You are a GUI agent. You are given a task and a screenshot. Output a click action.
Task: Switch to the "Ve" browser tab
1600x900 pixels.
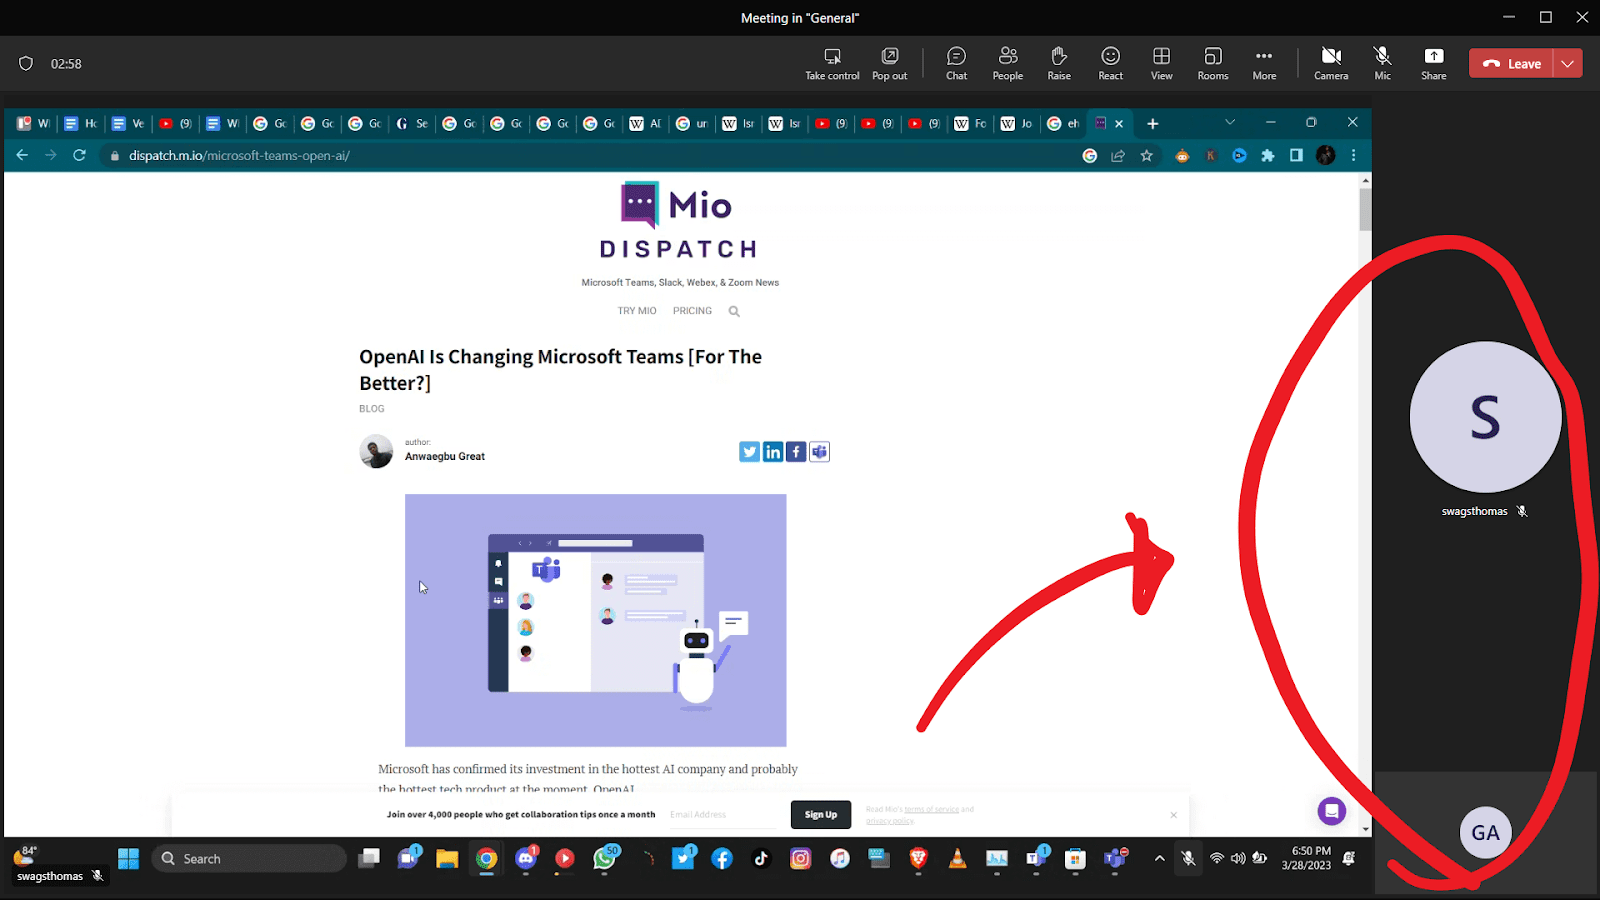pos(128,124)
